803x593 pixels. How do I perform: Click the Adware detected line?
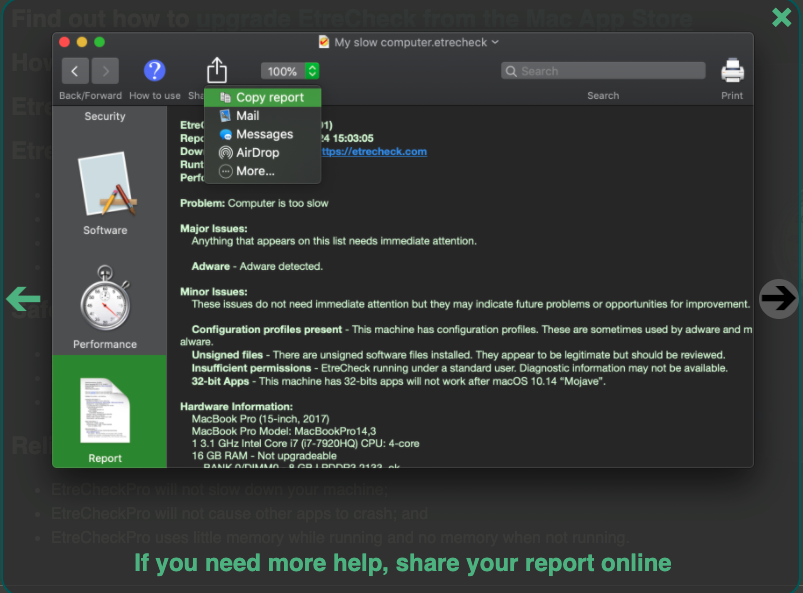pos(257,266)
